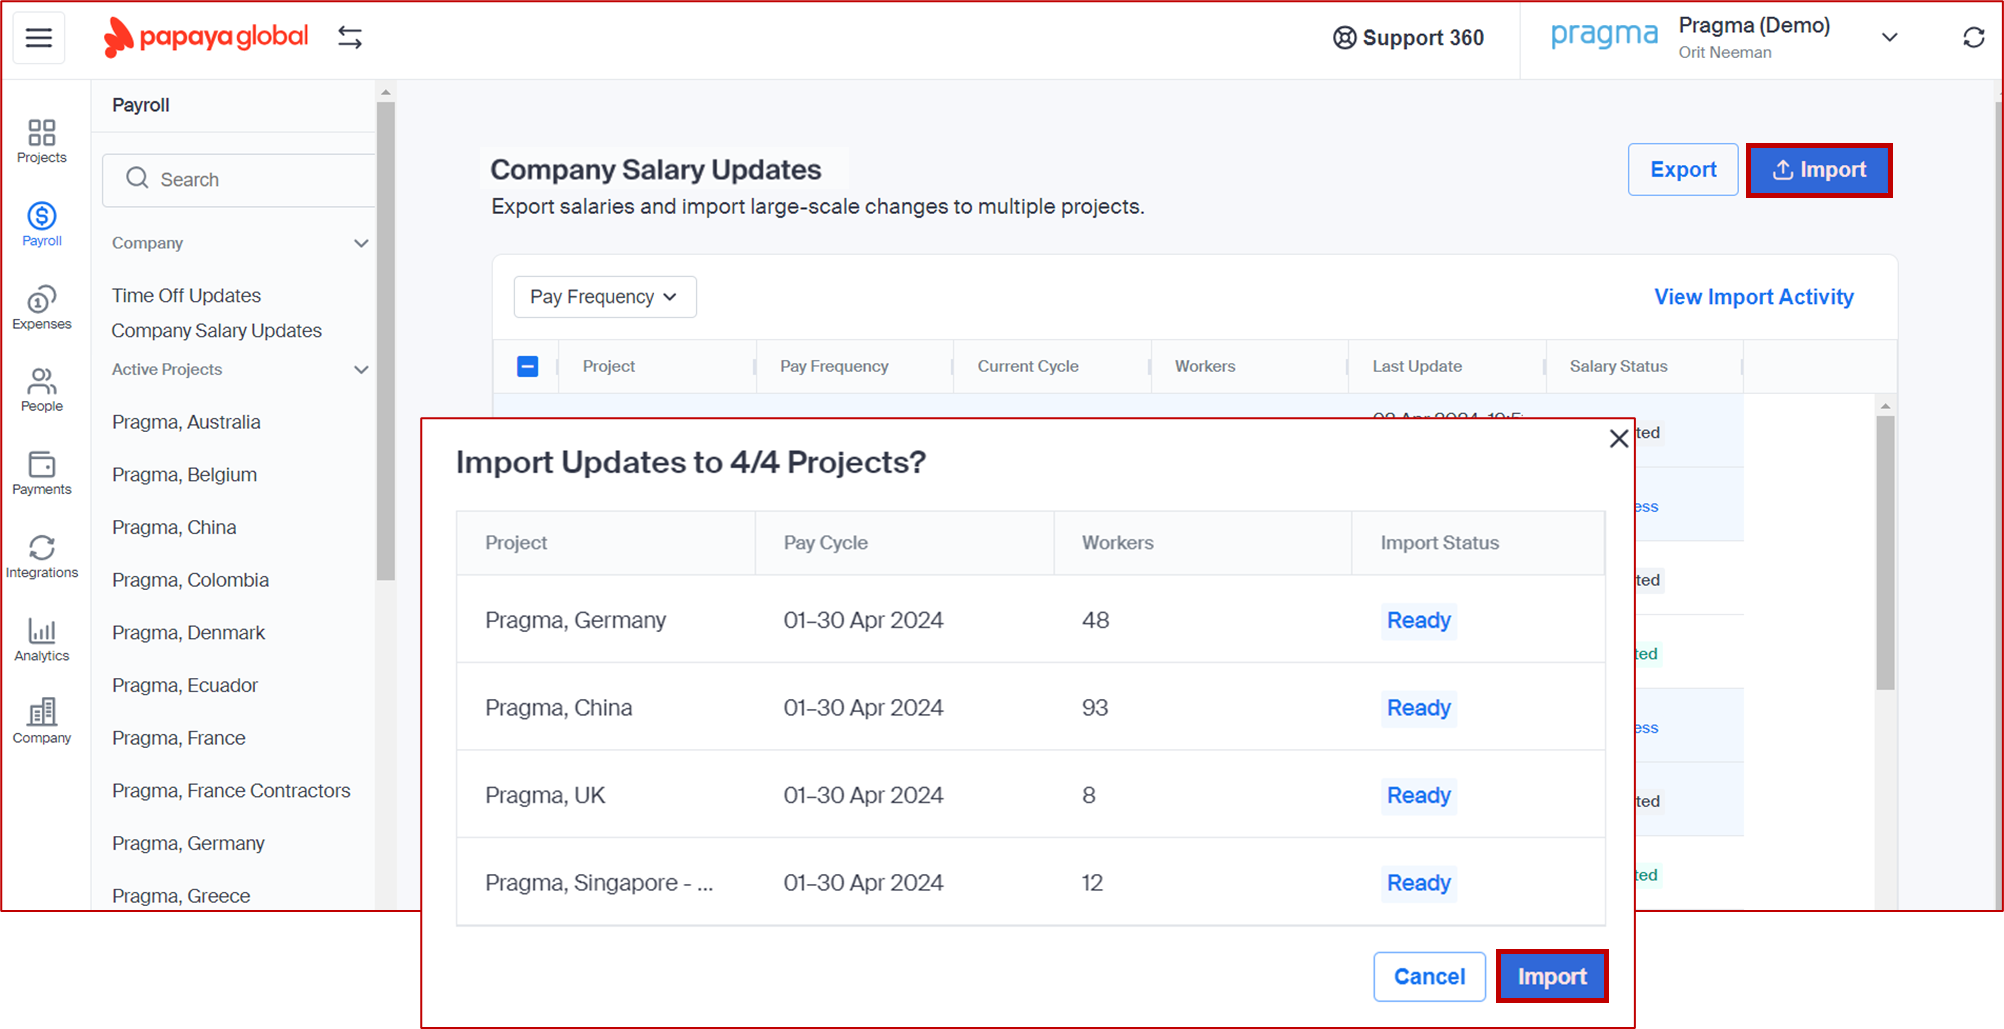Click the Payroll search field
The height and width of the screenshot is (1029, 2004).
tap(238, 180)
